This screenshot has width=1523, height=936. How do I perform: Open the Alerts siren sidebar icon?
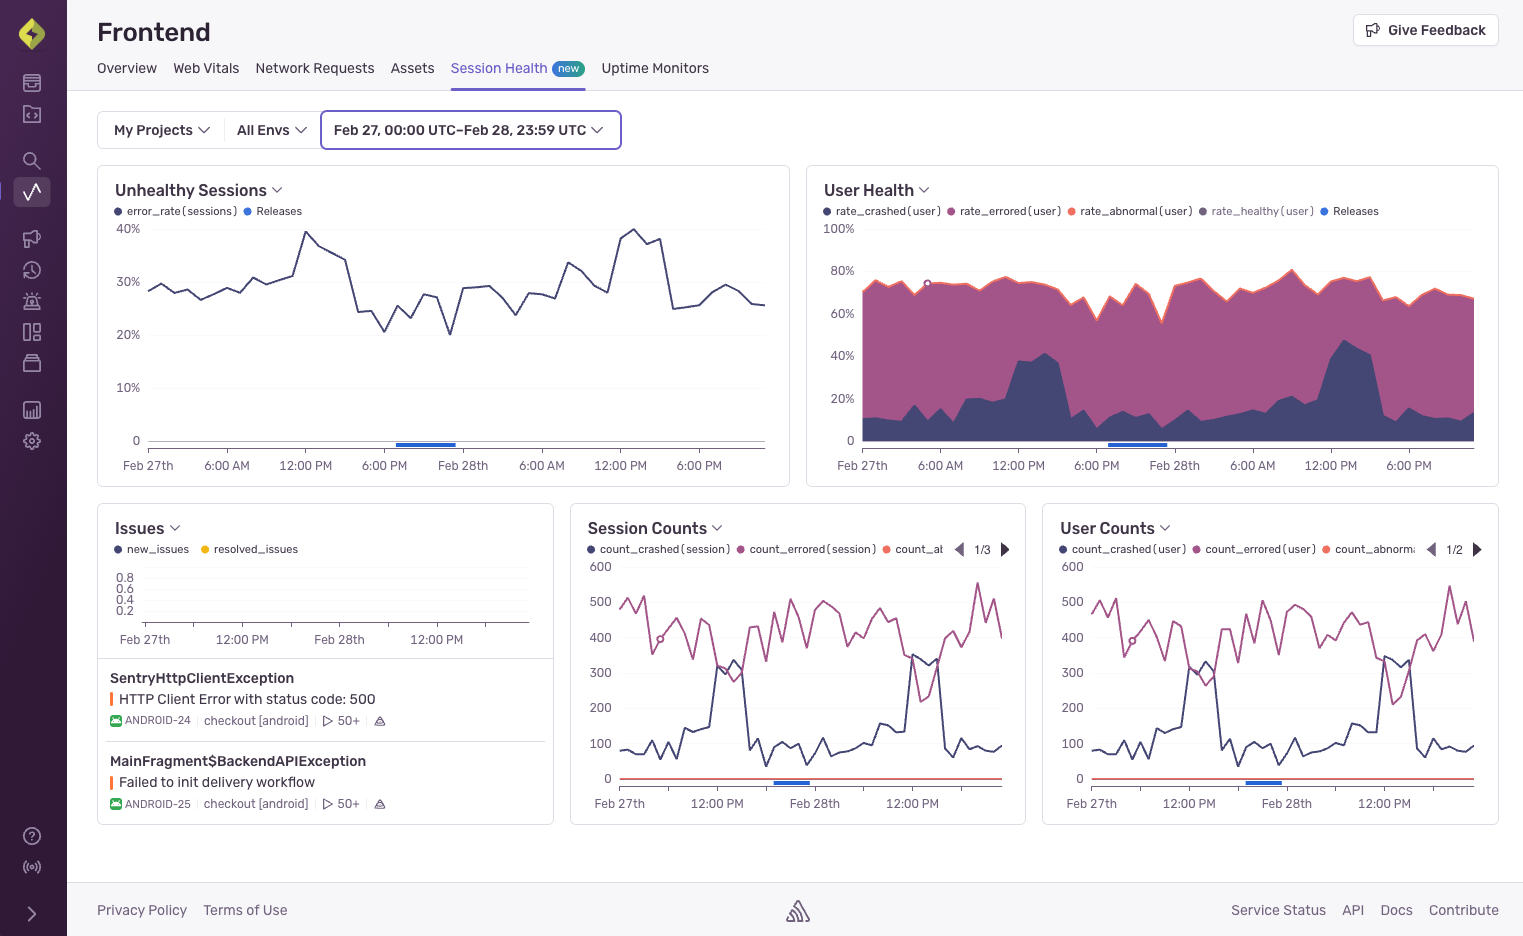(x=32, y=301)
